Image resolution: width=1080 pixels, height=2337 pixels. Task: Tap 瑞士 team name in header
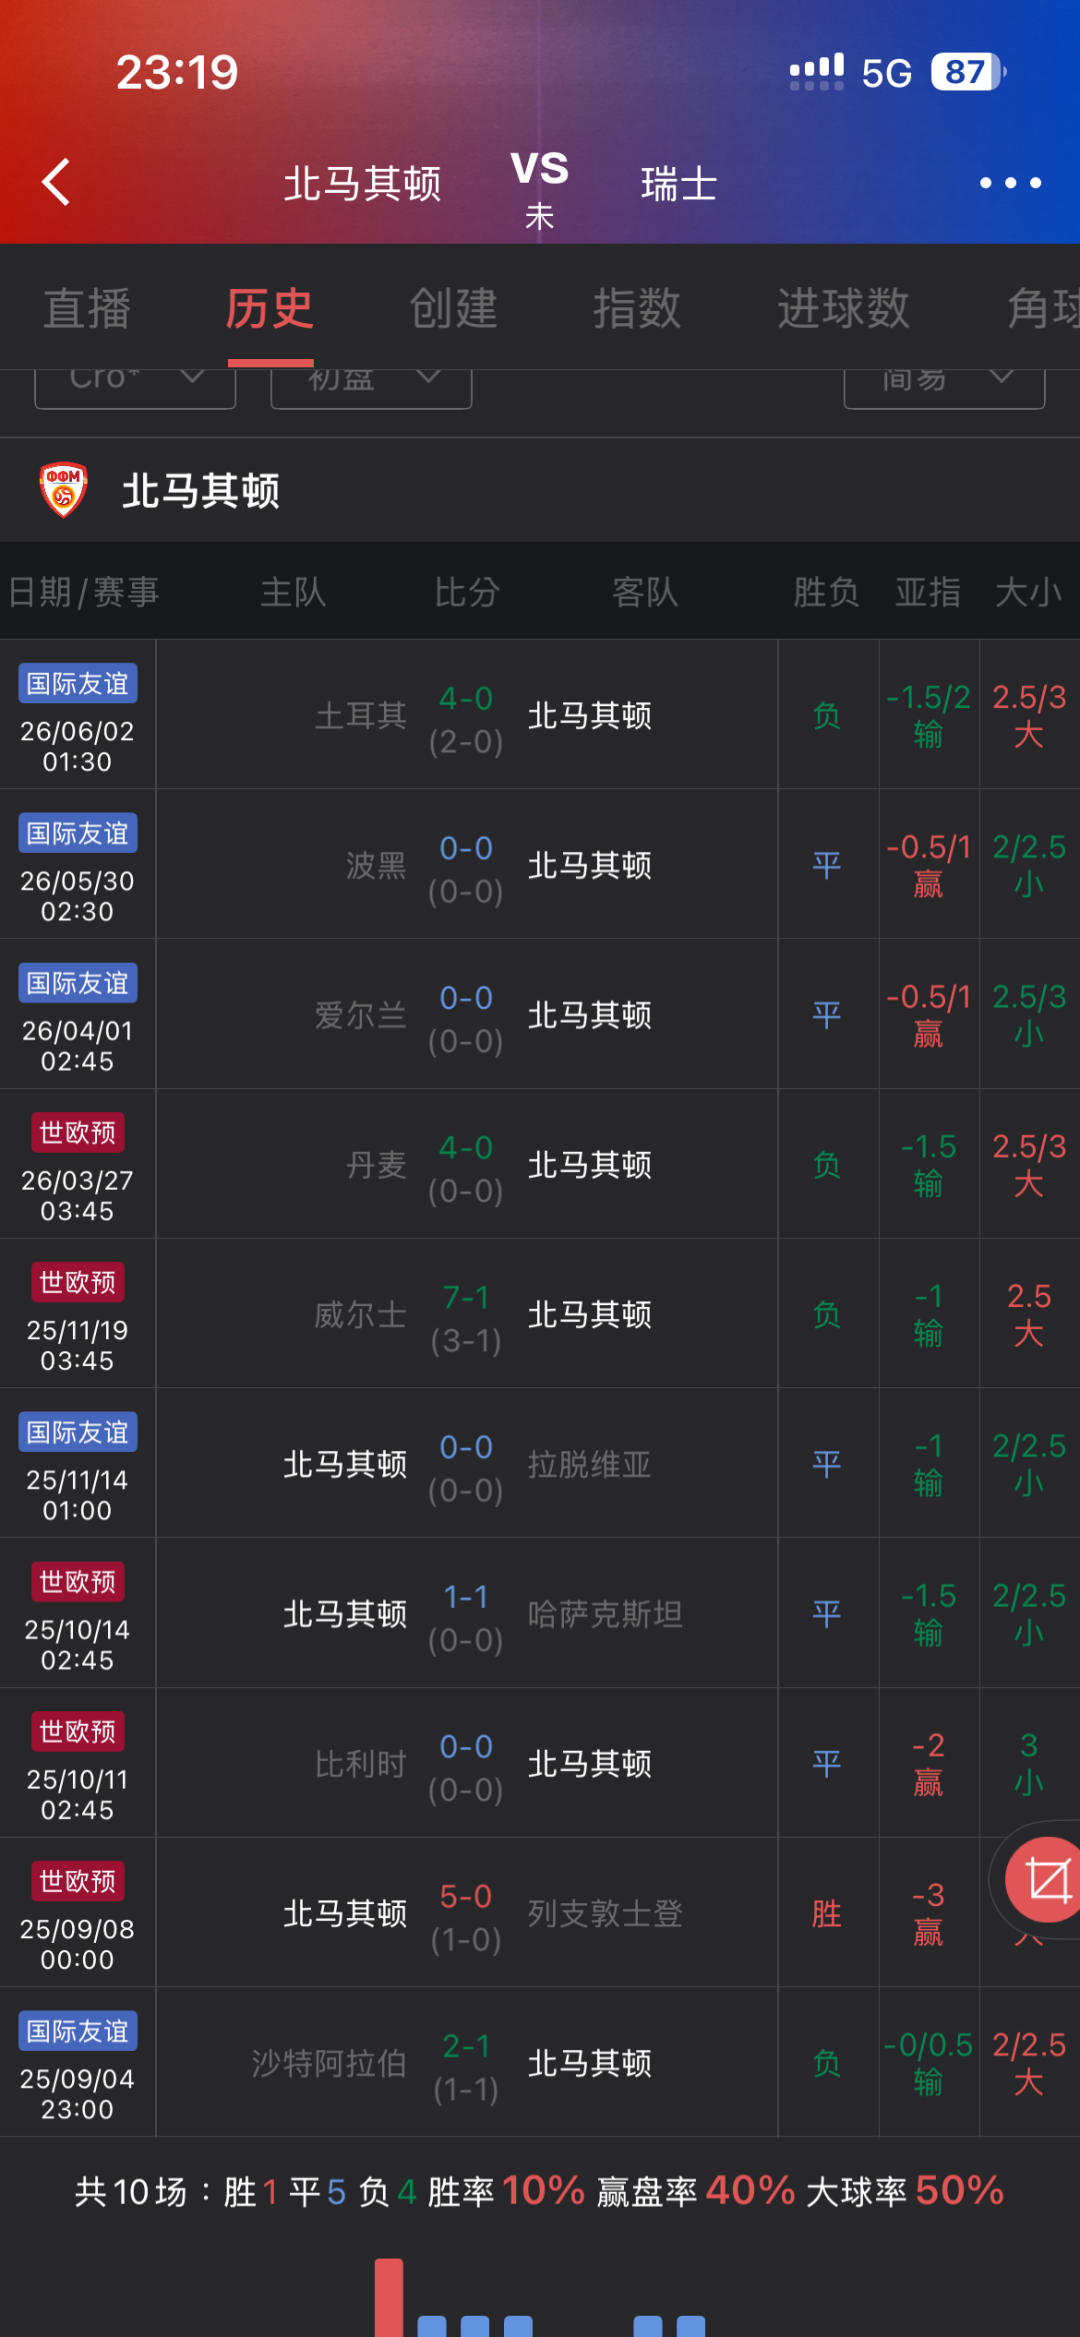(679, 185)
